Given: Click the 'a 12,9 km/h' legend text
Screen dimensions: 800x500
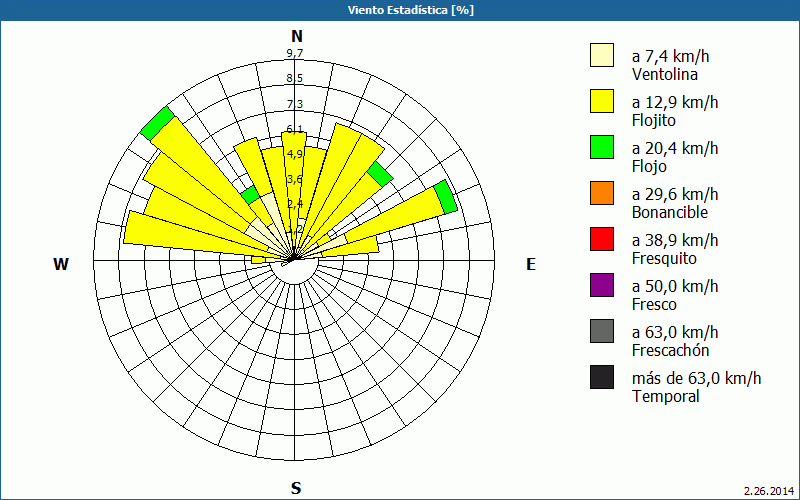Looking at the screenshot, I should click(675, 102).
